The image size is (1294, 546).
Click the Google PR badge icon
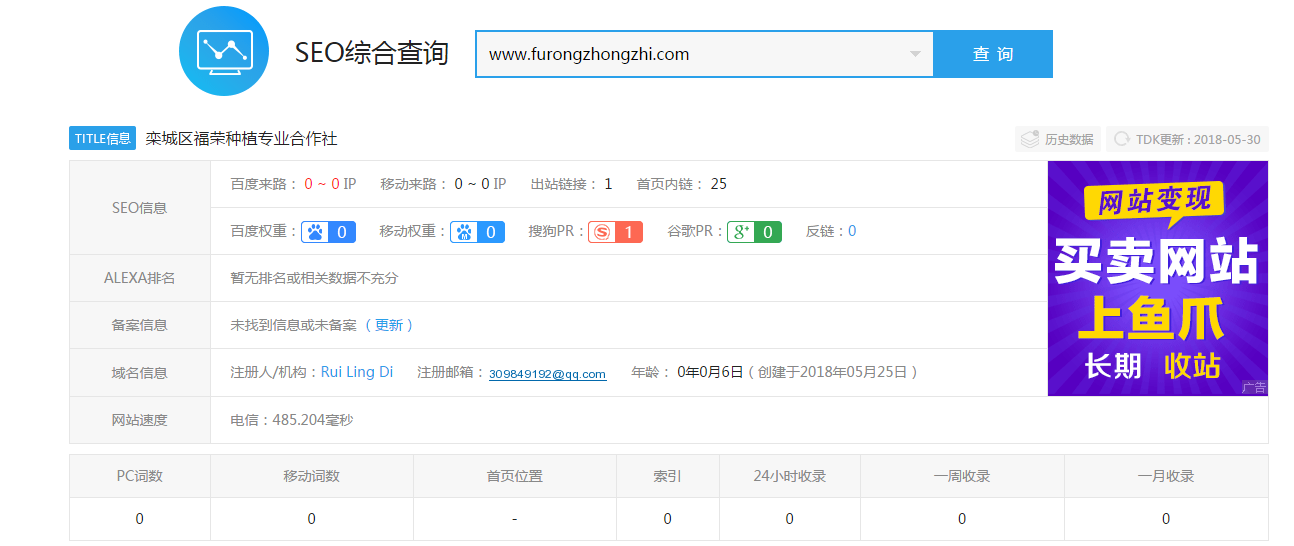pyautogui.click(x=741, y=232)
